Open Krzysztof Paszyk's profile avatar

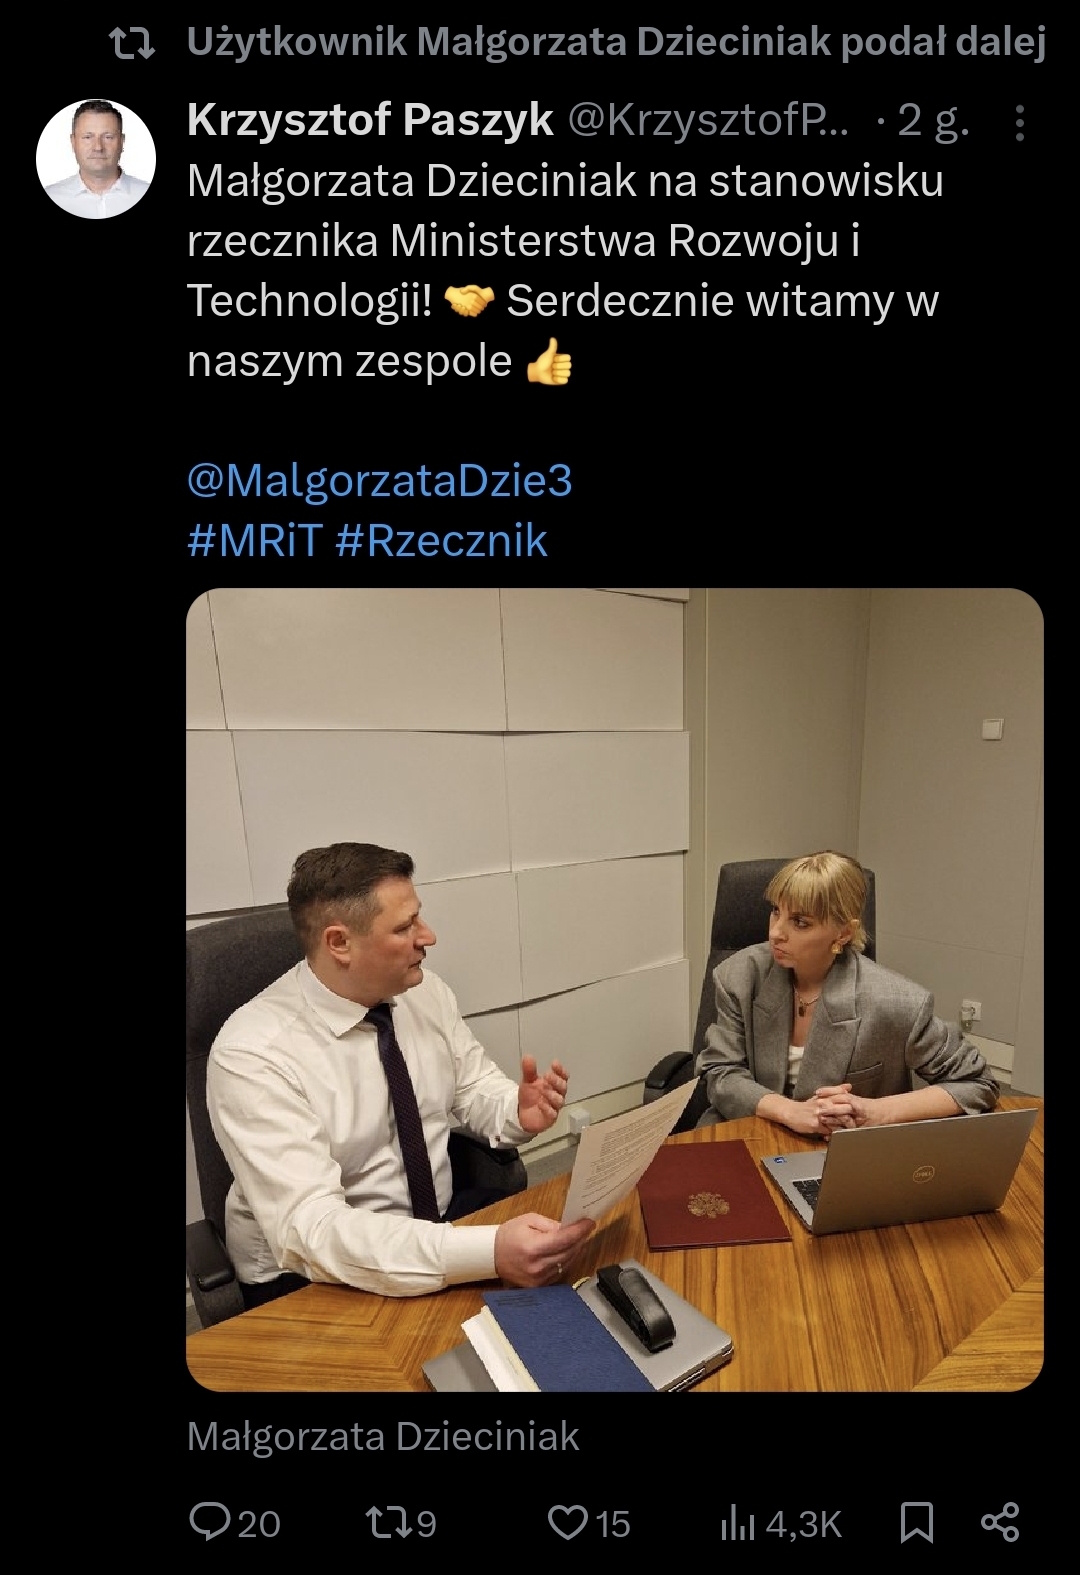pos(96,158)
